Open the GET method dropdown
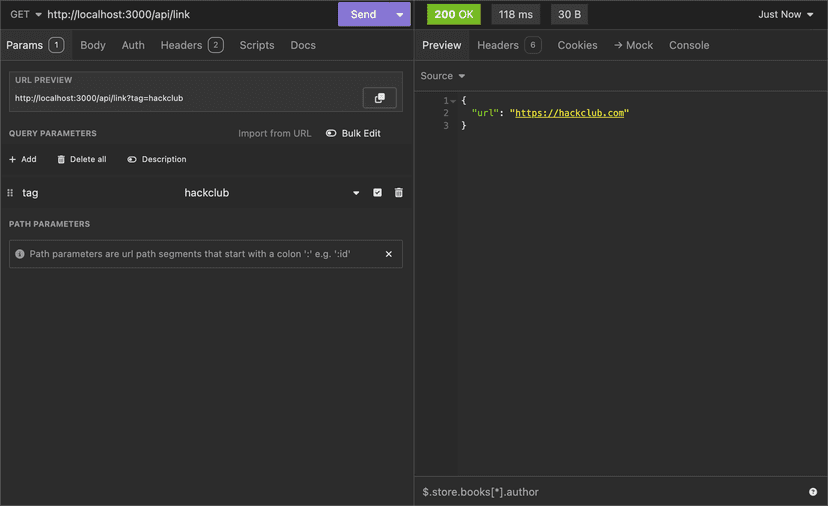 pos(26,15)
